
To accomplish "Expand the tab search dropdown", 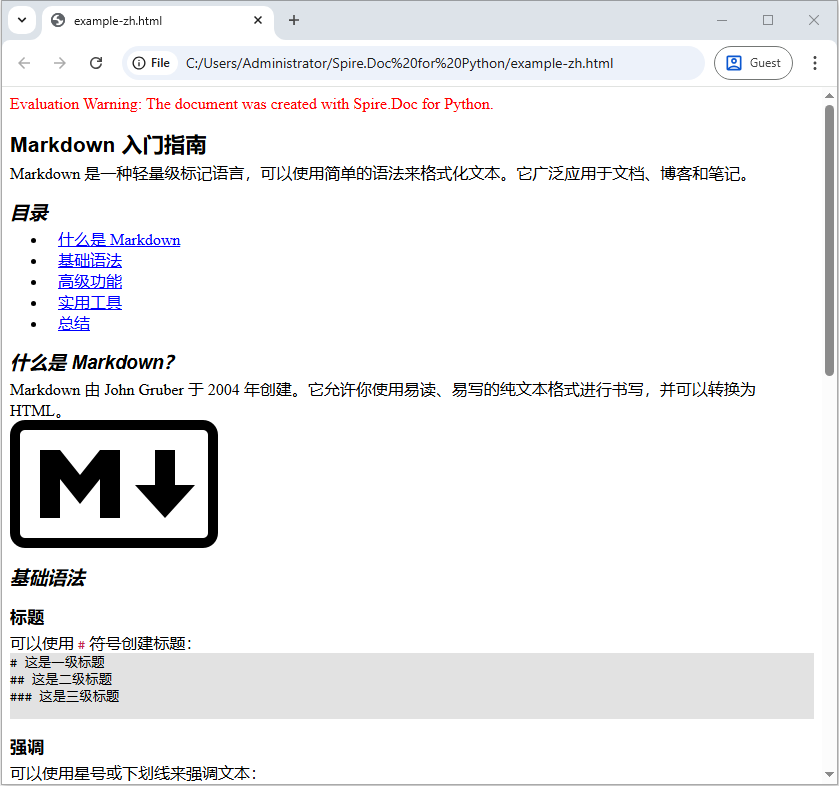I will 20,20.
